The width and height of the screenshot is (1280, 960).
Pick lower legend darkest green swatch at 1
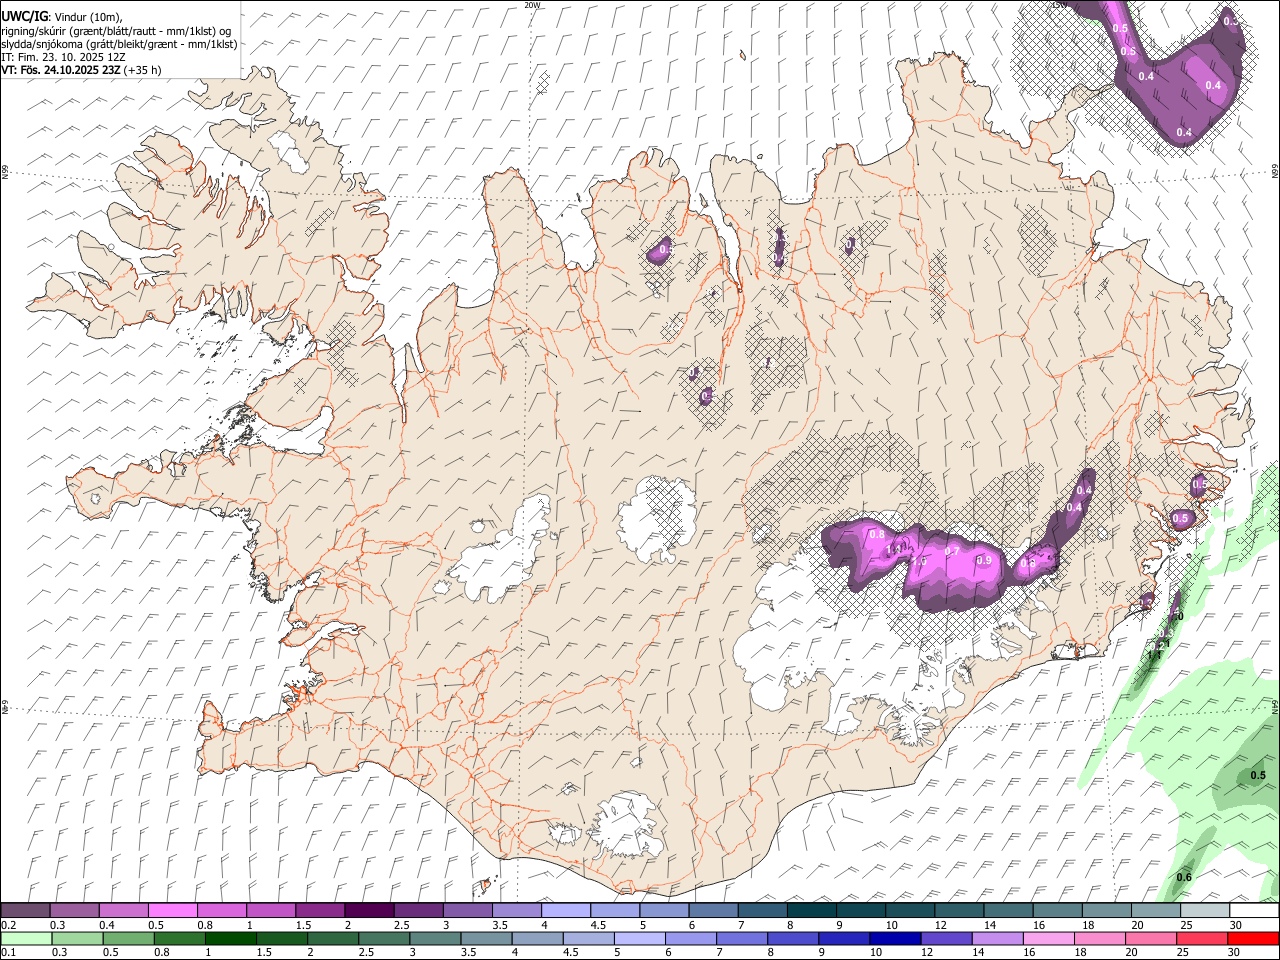[x=230, y=938]
